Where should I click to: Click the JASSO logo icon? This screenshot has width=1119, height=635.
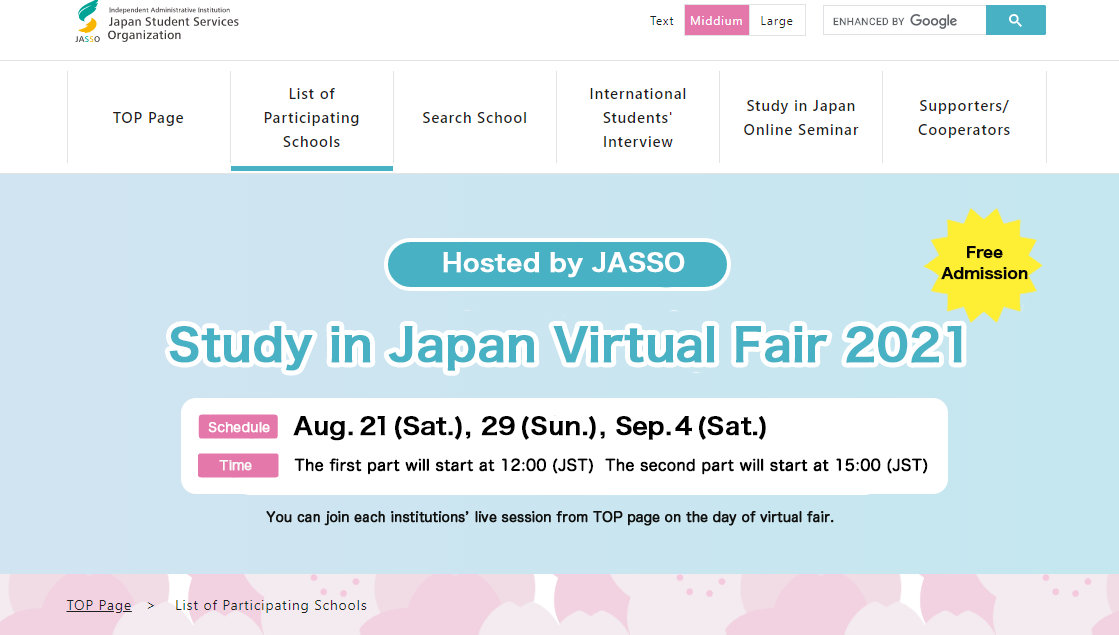pyautogui.click(x=88, y=21)
